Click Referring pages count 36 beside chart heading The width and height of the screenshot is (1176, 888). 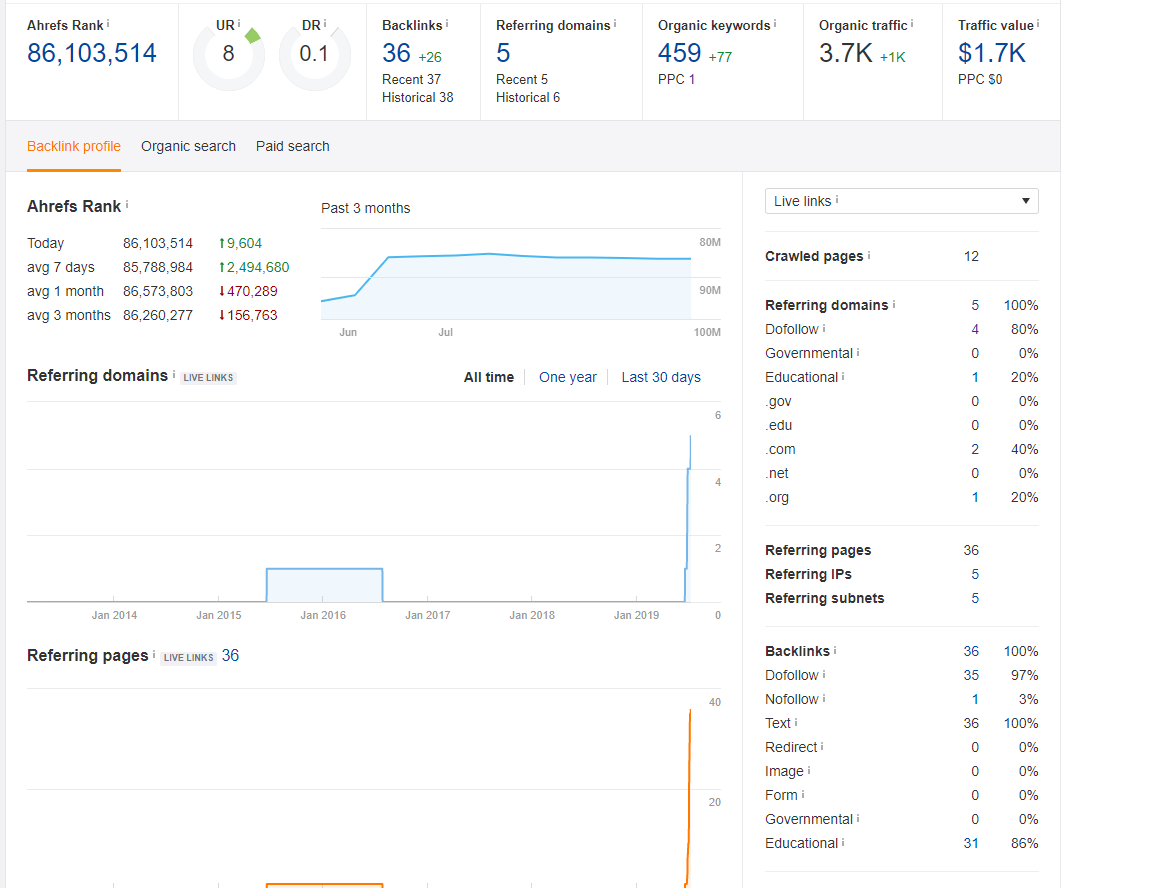[230, 656]
